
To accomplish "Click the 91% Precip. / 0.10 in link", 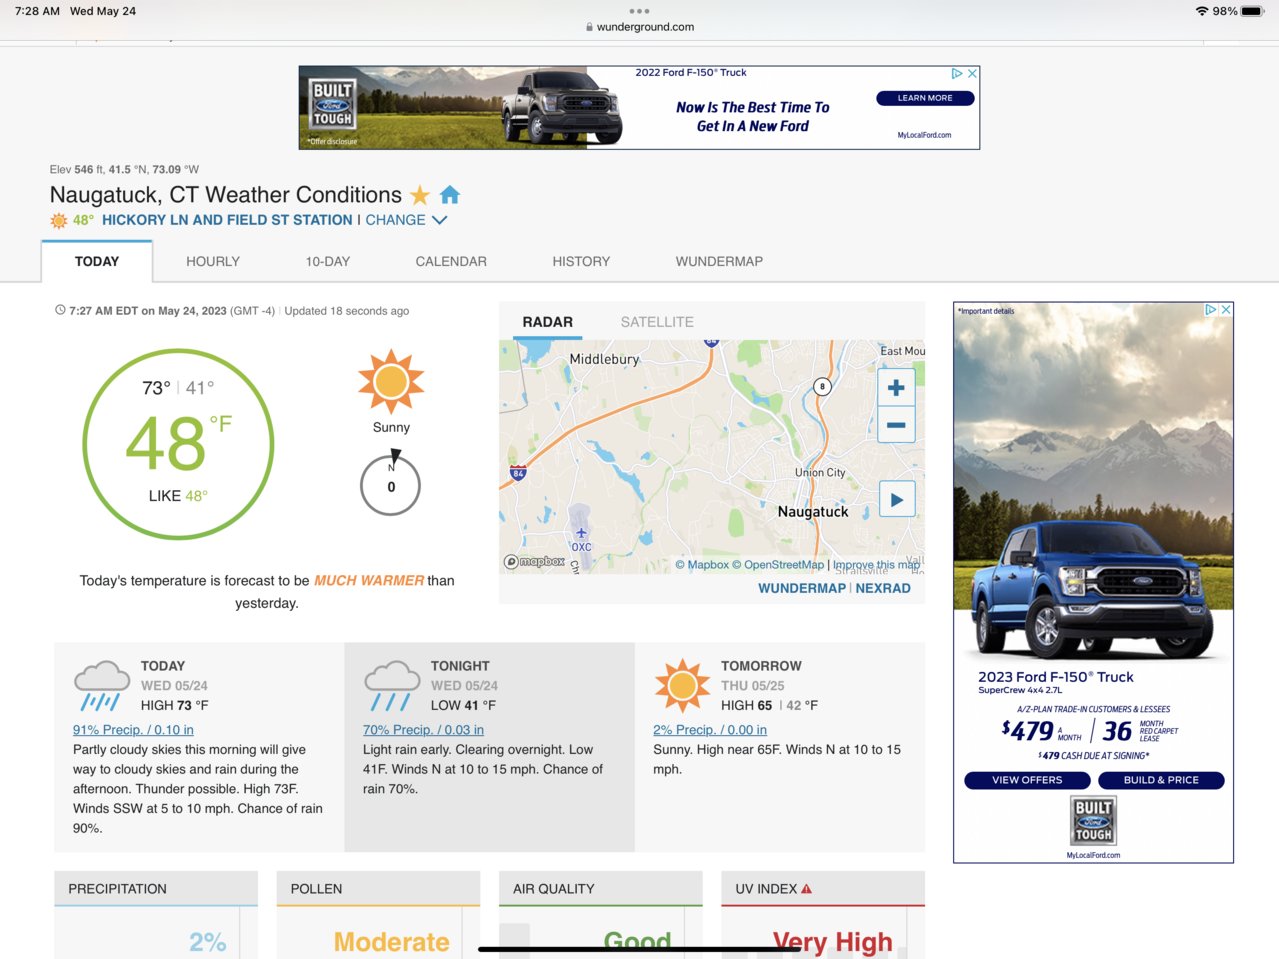I will pos(133,730).
